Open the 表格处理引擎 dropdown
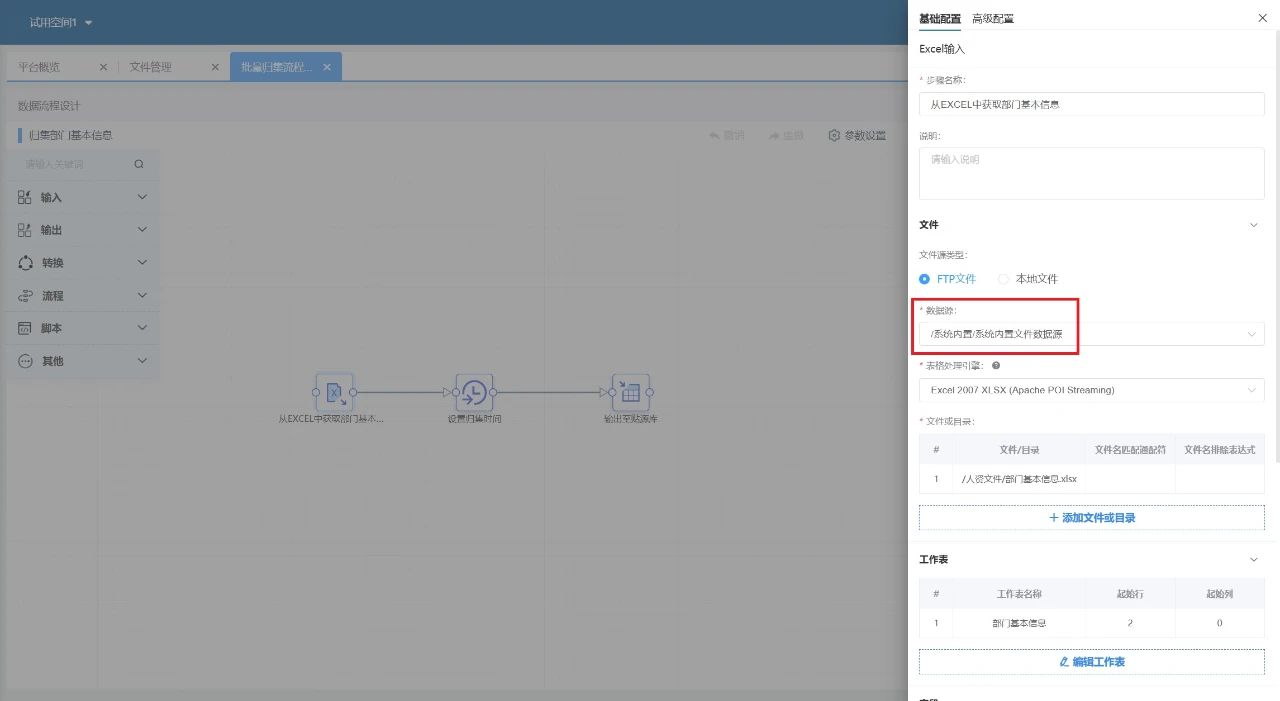The image size is (1280, 701). point(1091,390)
